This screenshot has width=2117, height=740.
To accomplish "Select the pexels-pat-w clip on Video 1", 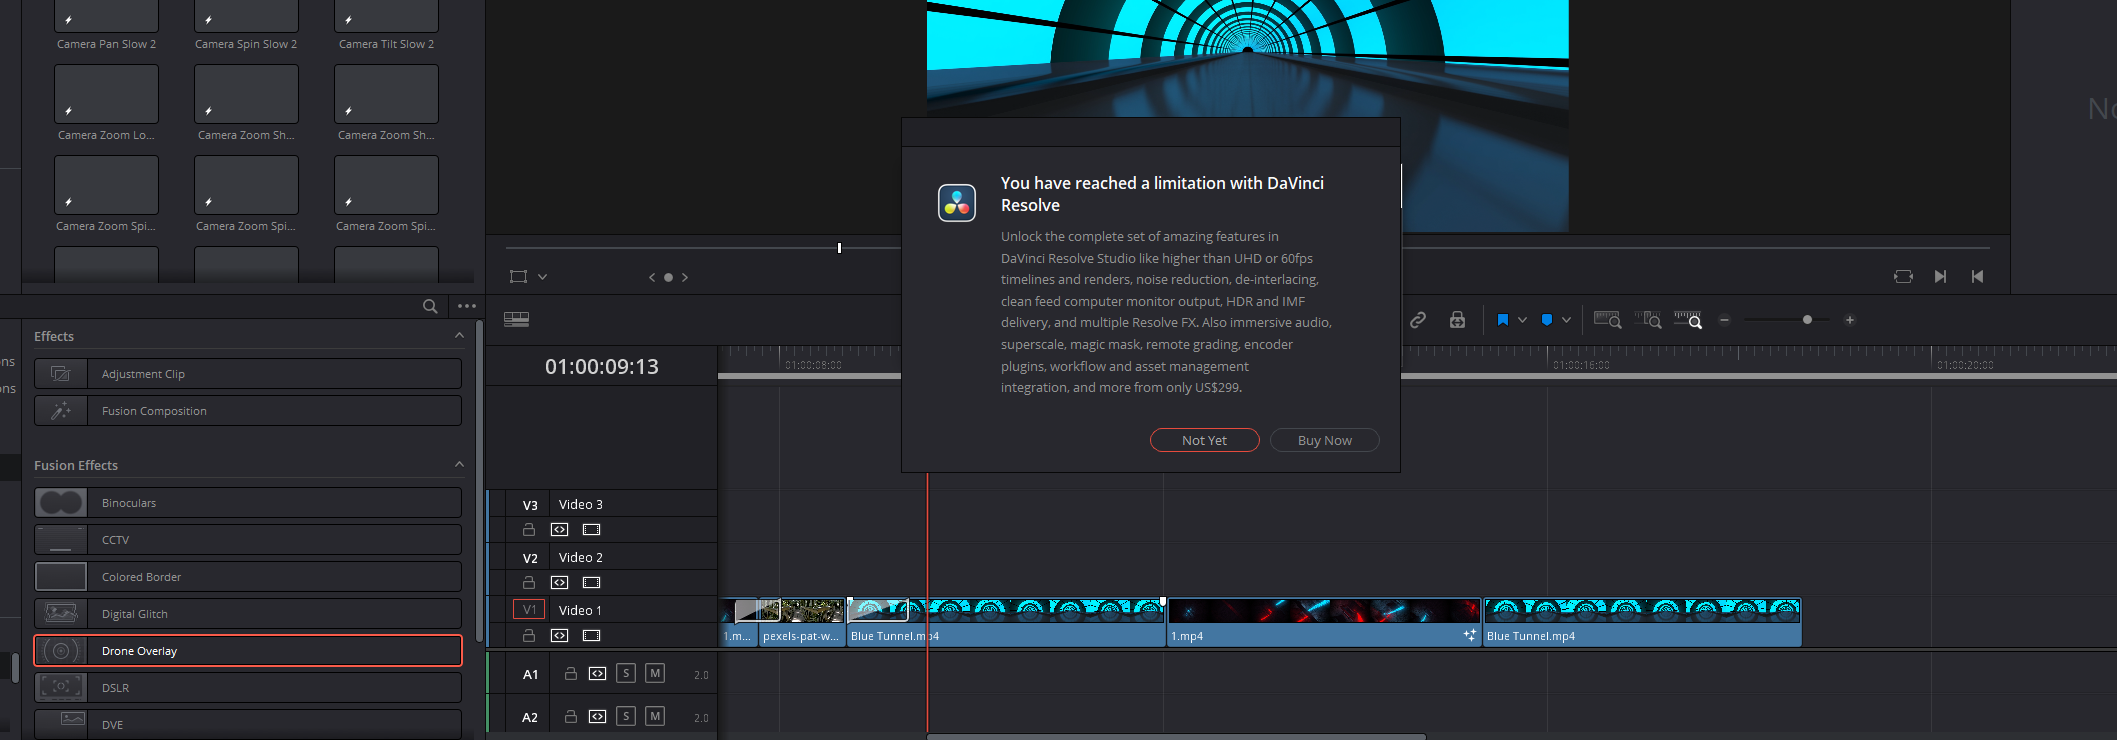I will click(x=802, y=623).
